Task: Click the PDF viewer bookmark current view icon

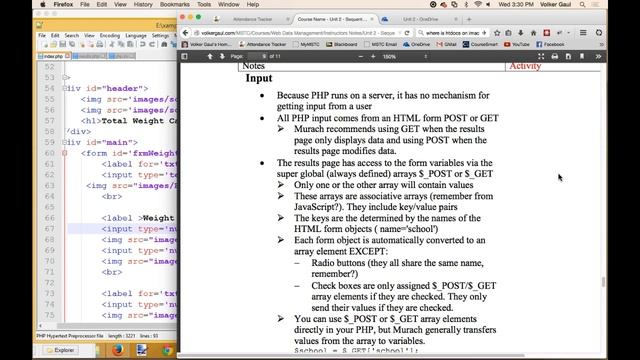Action: coord(582,56)
